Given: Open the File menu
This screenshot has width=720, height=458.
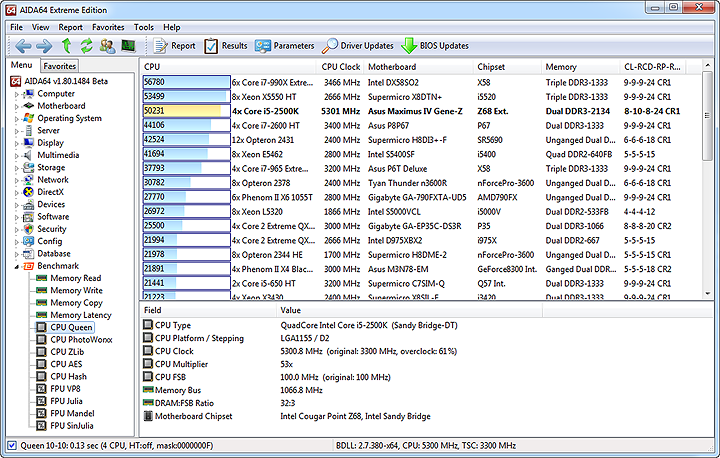Looking at the screenshot, I should click(x=17, y=27).
